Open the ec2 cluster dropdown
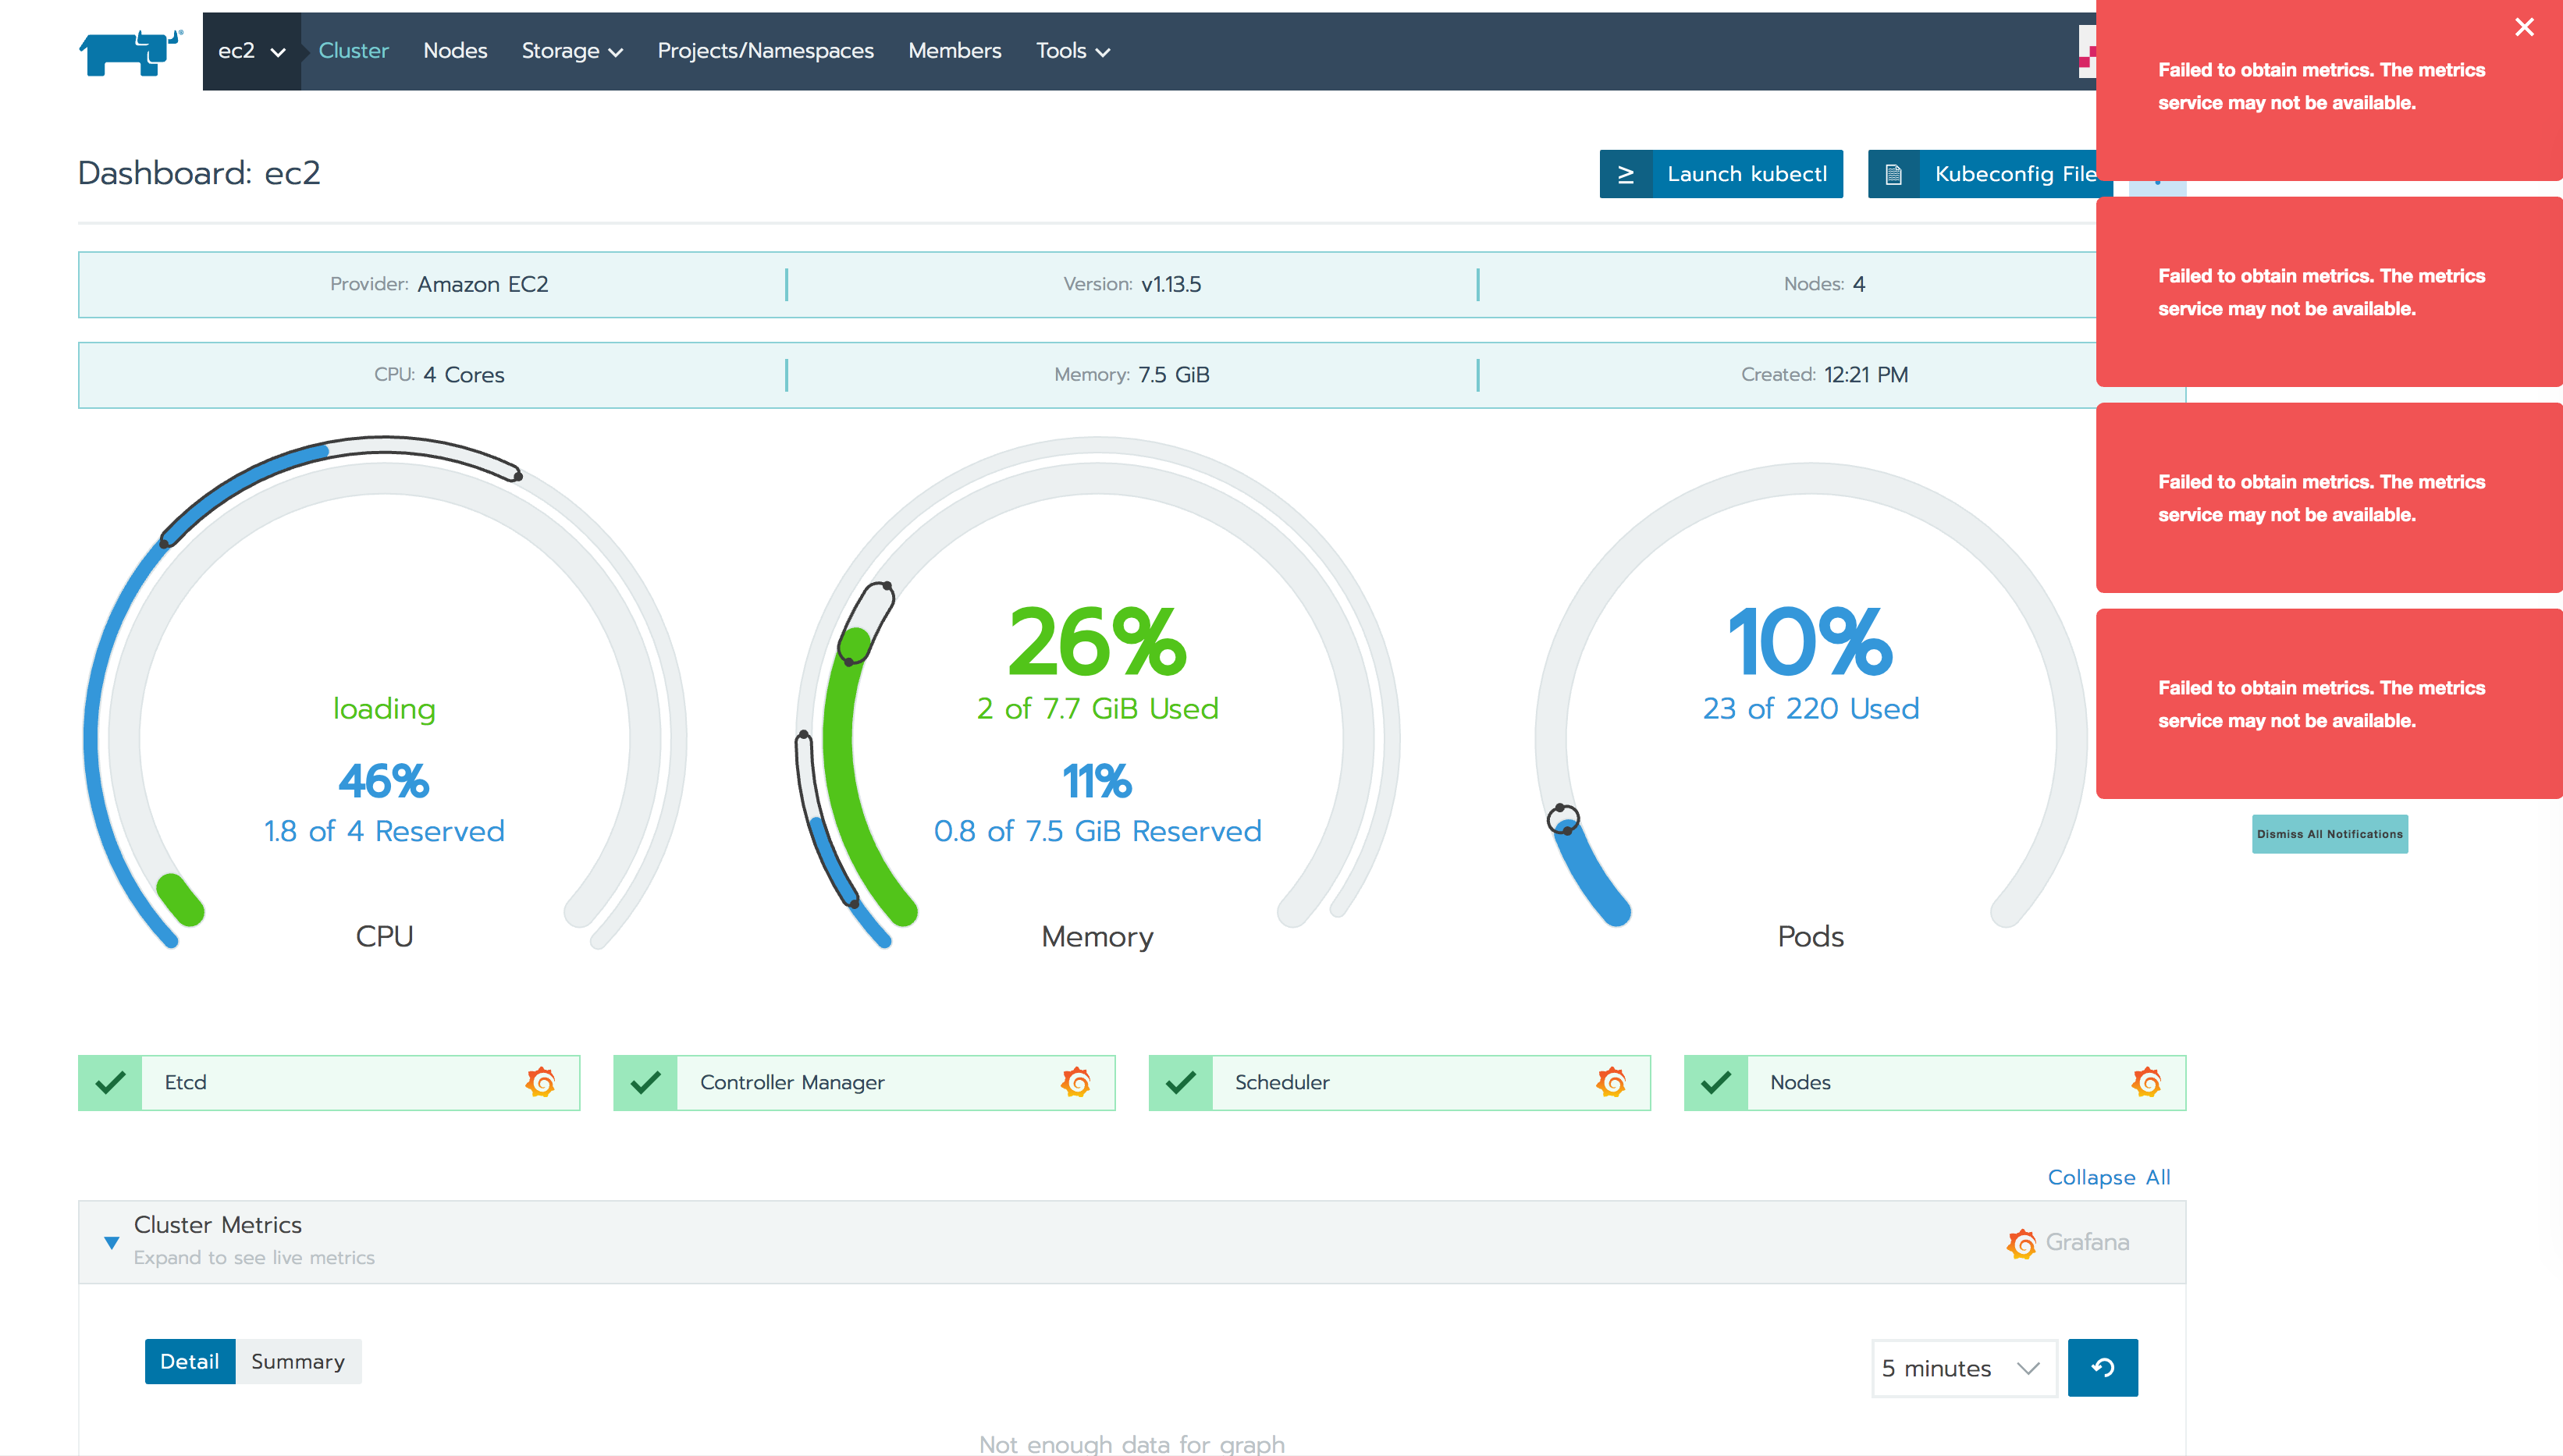The height and width of the screenshot is (1456, 2563). point(251,51)
